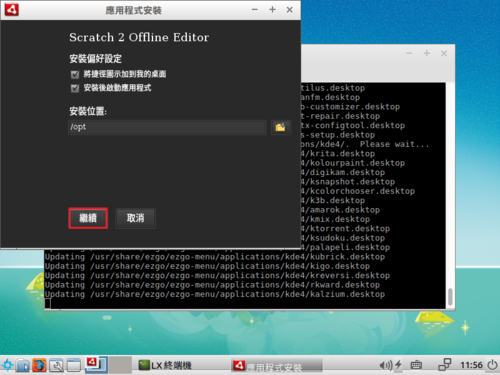Image resolution: width=500 pixels, height=375 pixels.
Task: Close the terminal window behind
Action: [x=444, y=53]
